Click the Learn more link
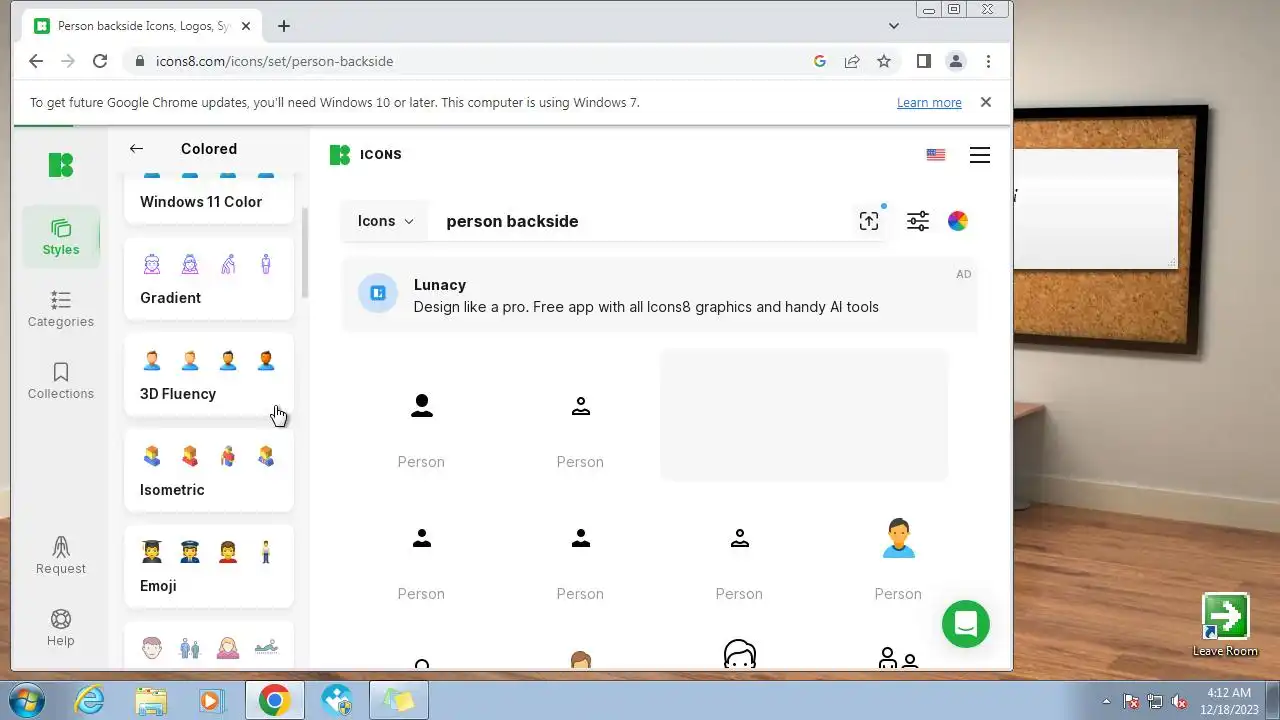This screenshot has width=1280, height=720. click(x=929, y=102)
